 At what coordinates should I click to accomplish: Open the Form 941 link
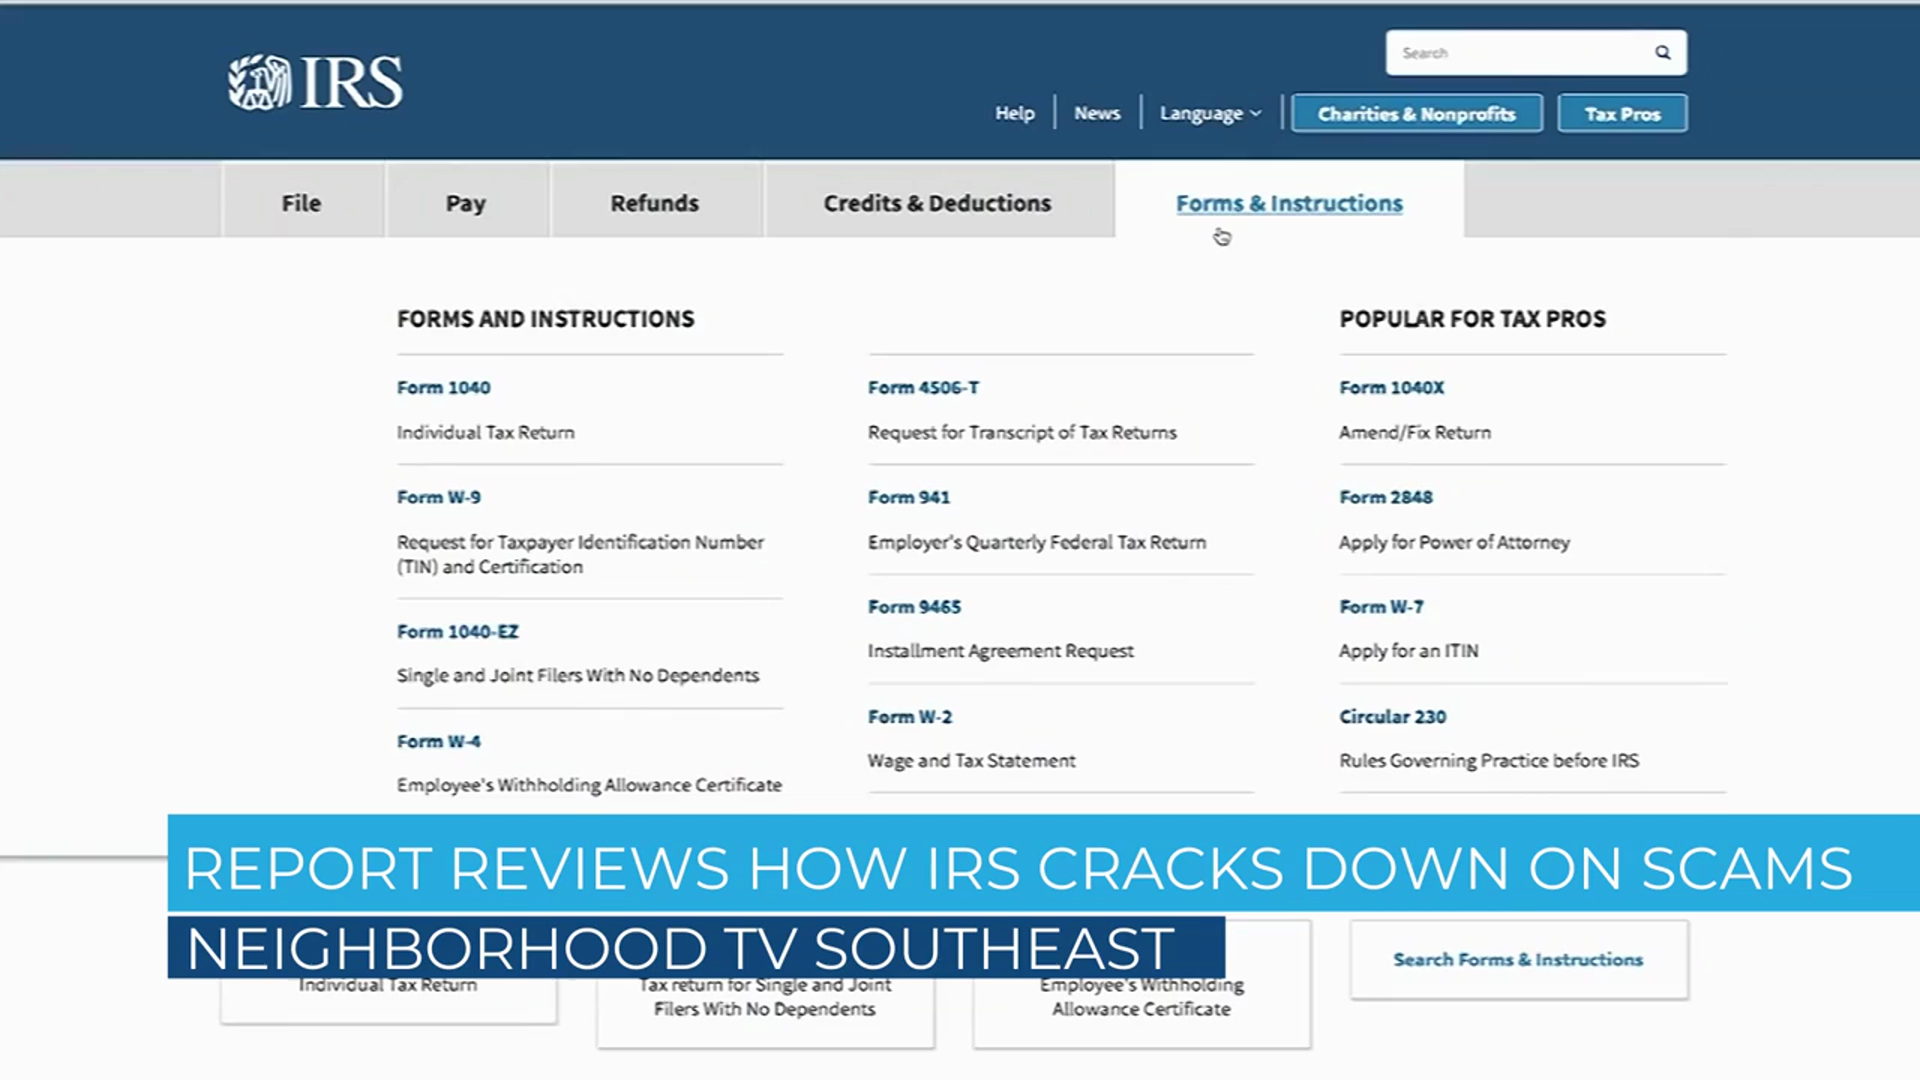click(x=909, y=497)
